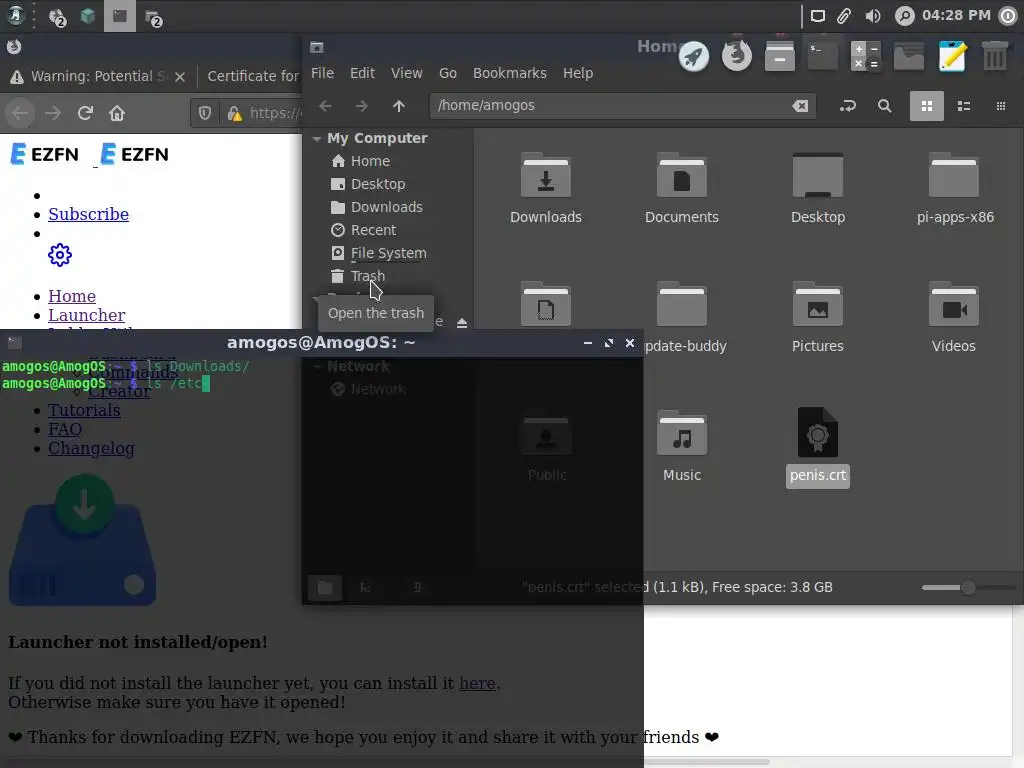Launch the calculator dock icon
1024x768 pixels.
(x=866, y=56)
